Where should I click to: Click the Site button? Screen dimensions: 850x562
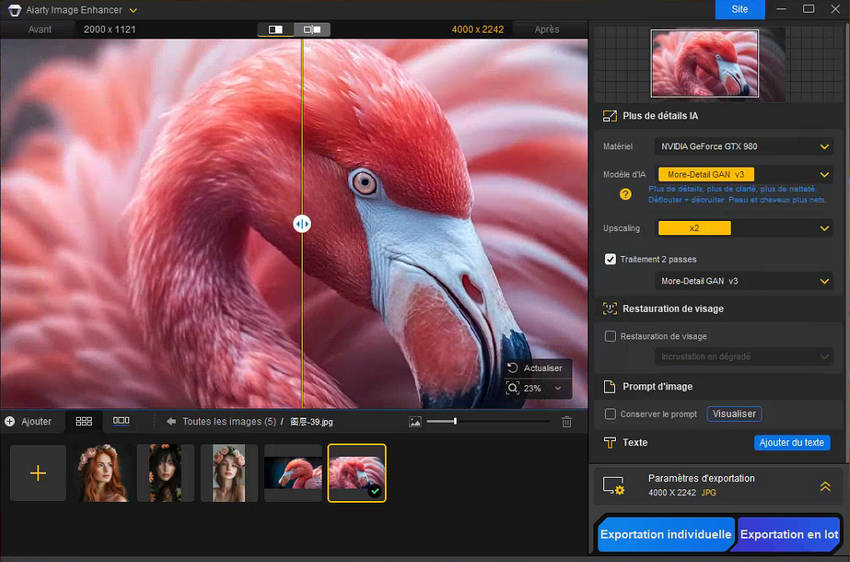(739, 9)
